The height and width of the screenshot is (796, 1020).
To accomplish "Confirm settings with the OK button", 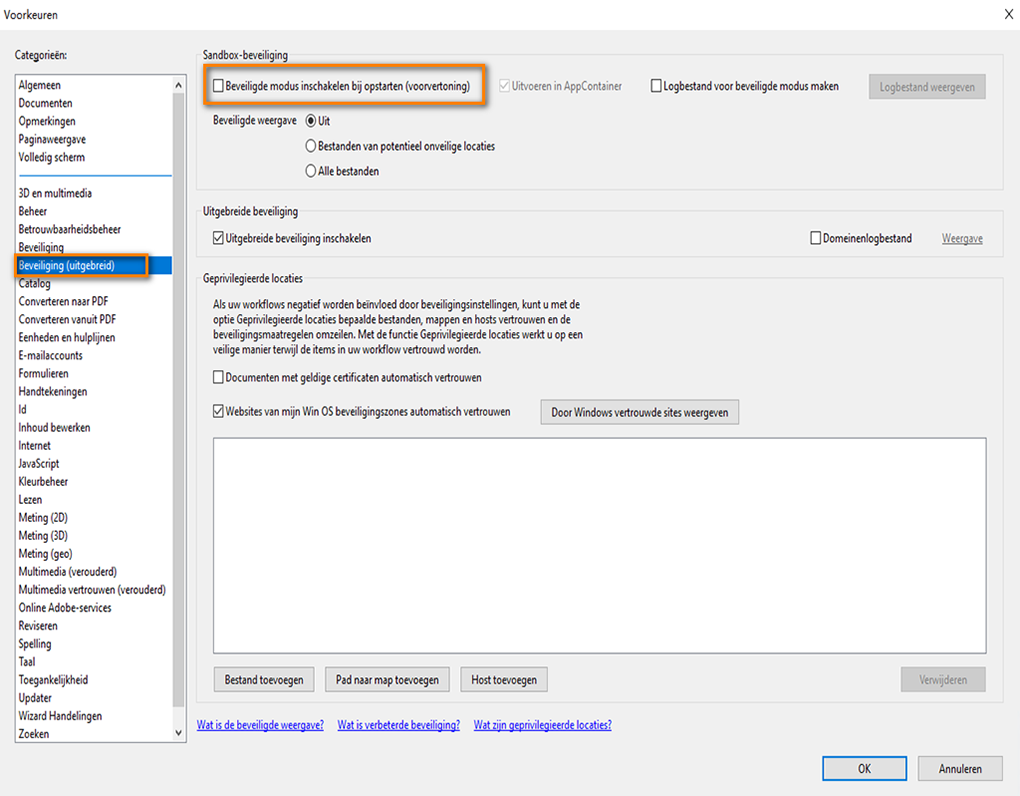I will [x=864, y=768].
